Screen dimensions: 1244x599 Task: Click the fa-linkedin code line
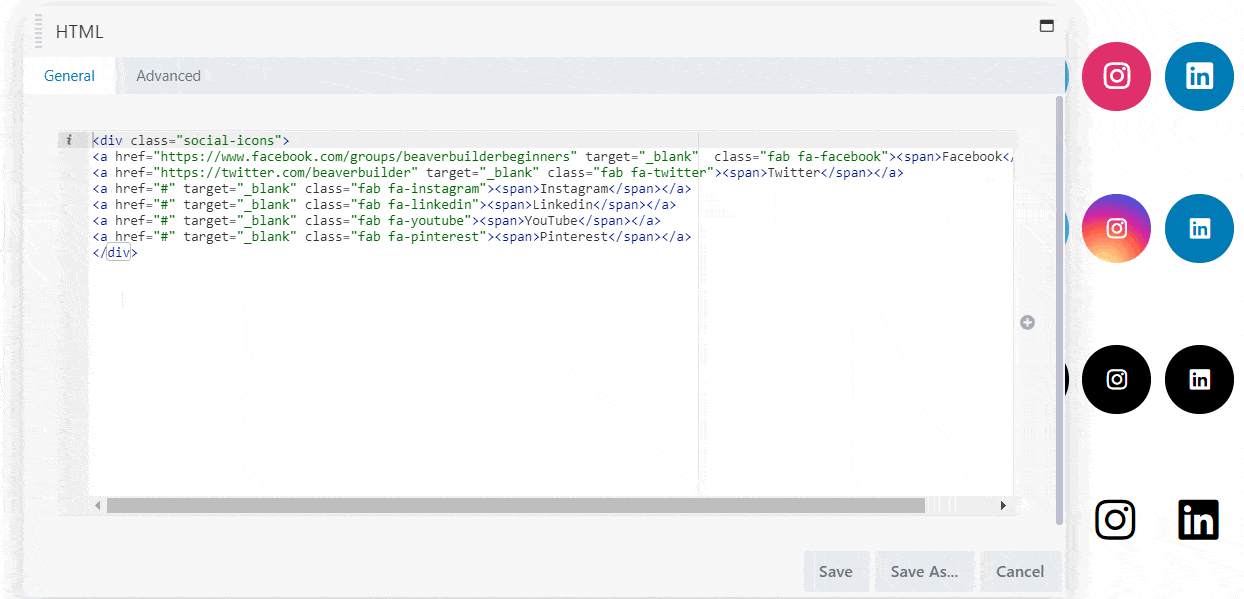[x=384, y=205]
